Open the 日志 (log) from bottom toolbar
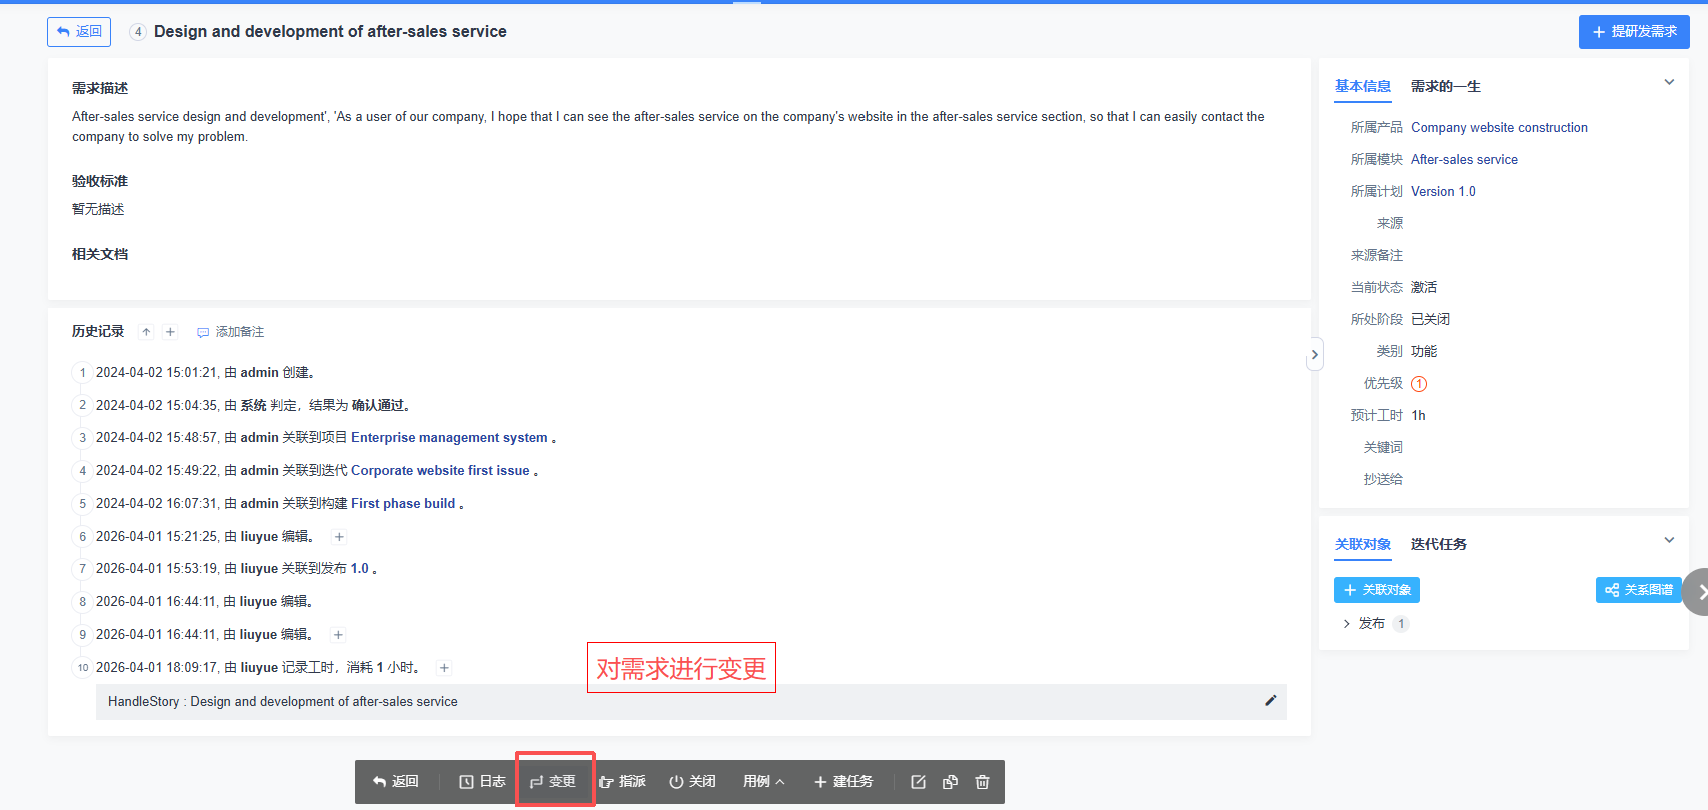This screenshot has width=1708, height=810. tap(482, 782)
